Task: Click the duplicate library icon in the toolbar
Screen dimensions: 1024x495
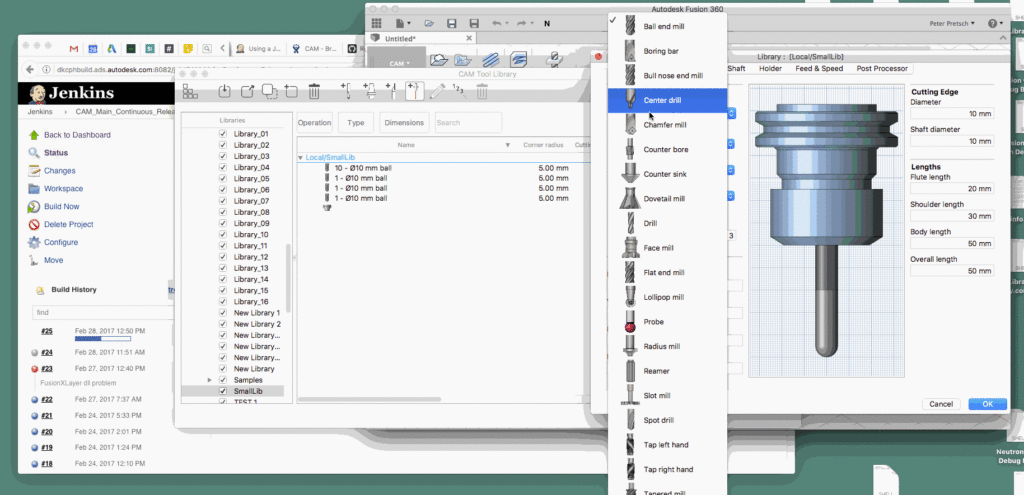Action: [x=269, y=91]
